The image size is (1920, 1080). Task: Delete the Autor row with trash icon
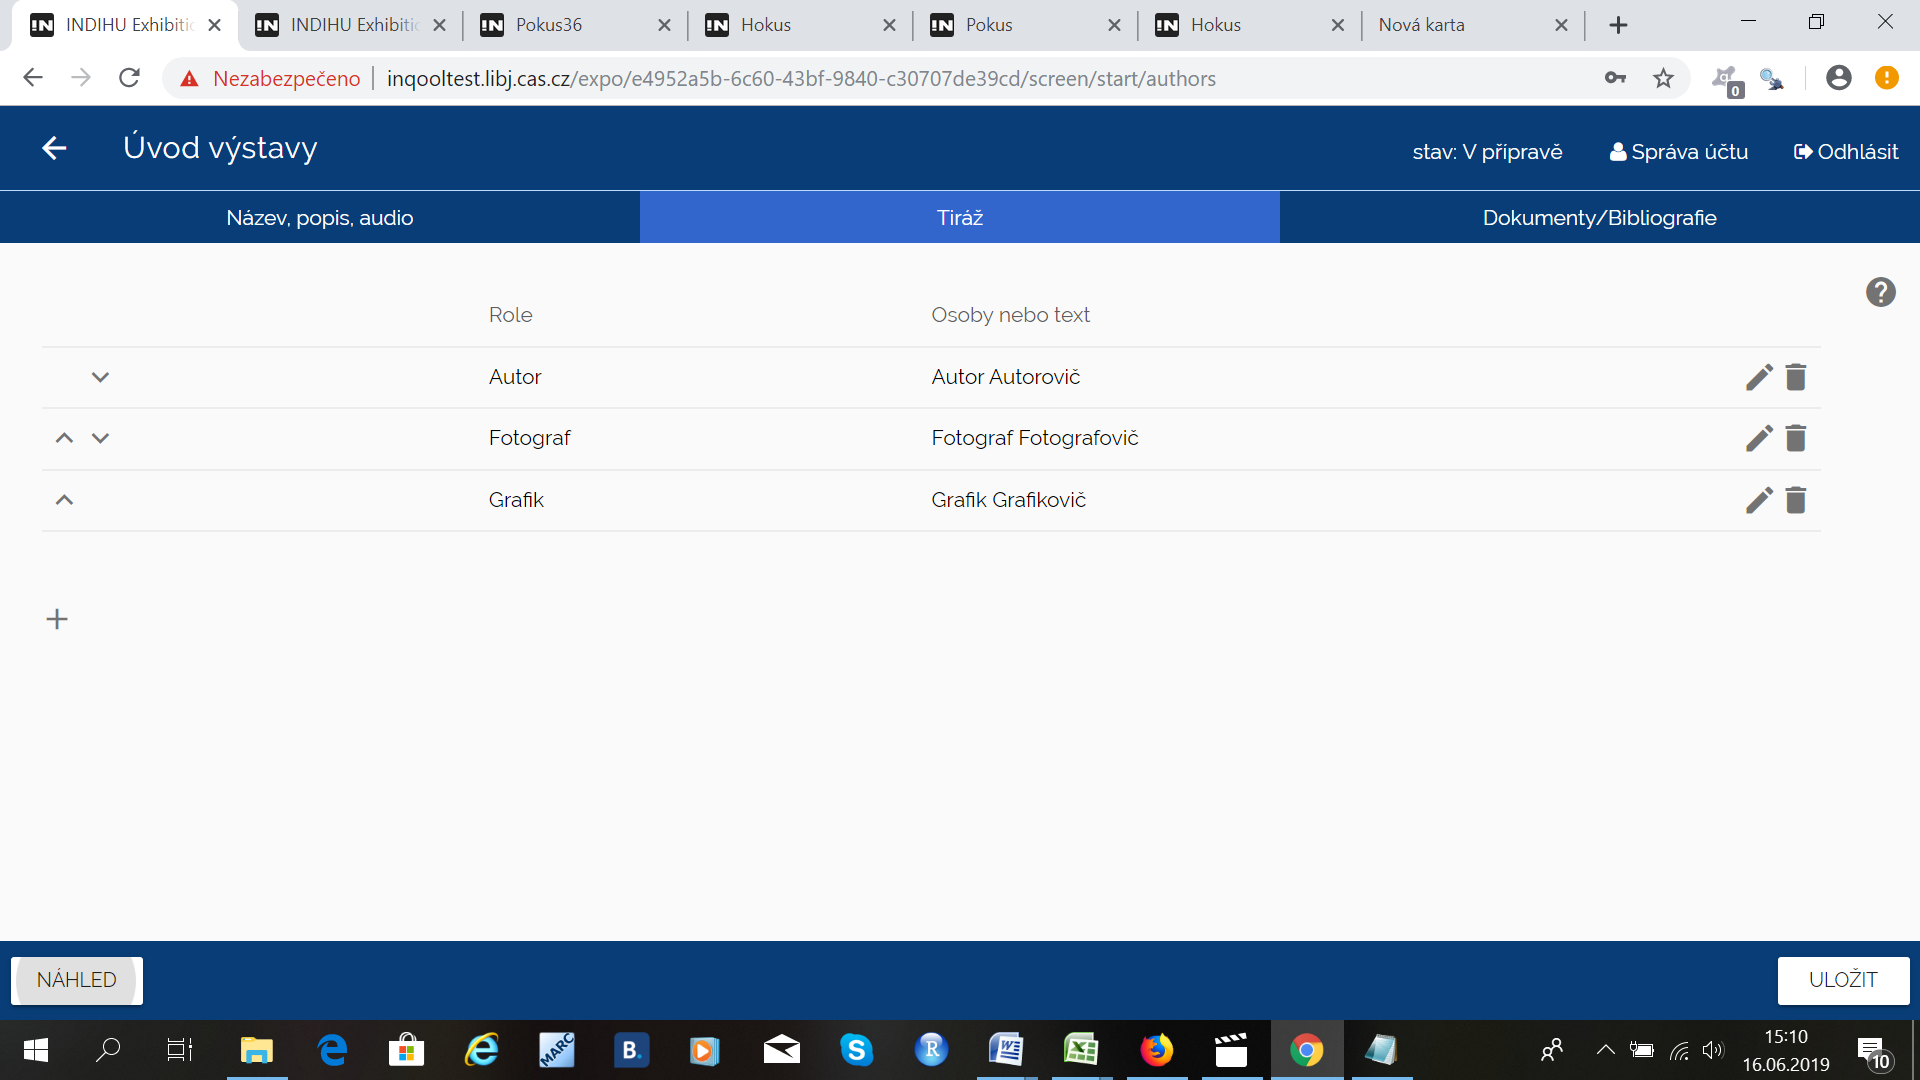tap(1796, 377)
